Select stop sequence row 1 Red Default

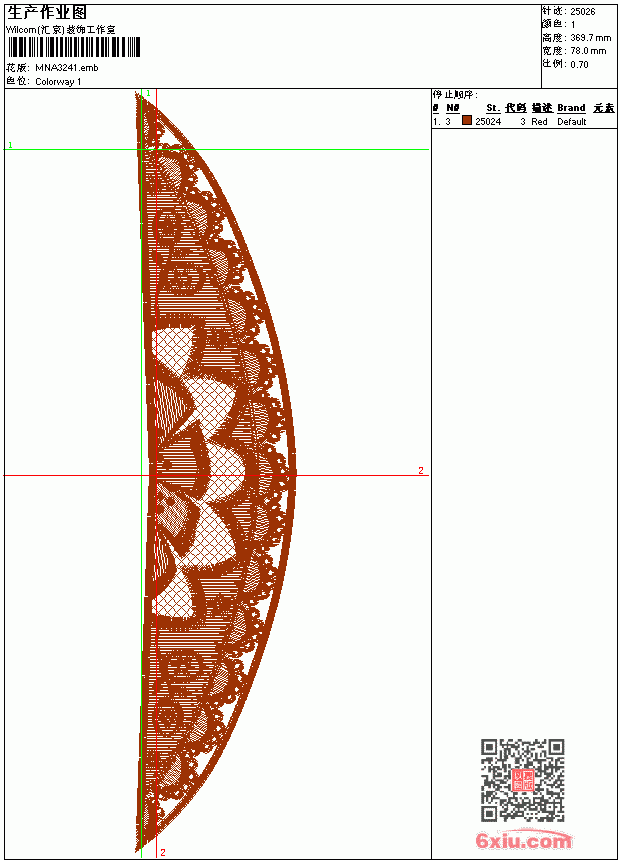point(524,121)
